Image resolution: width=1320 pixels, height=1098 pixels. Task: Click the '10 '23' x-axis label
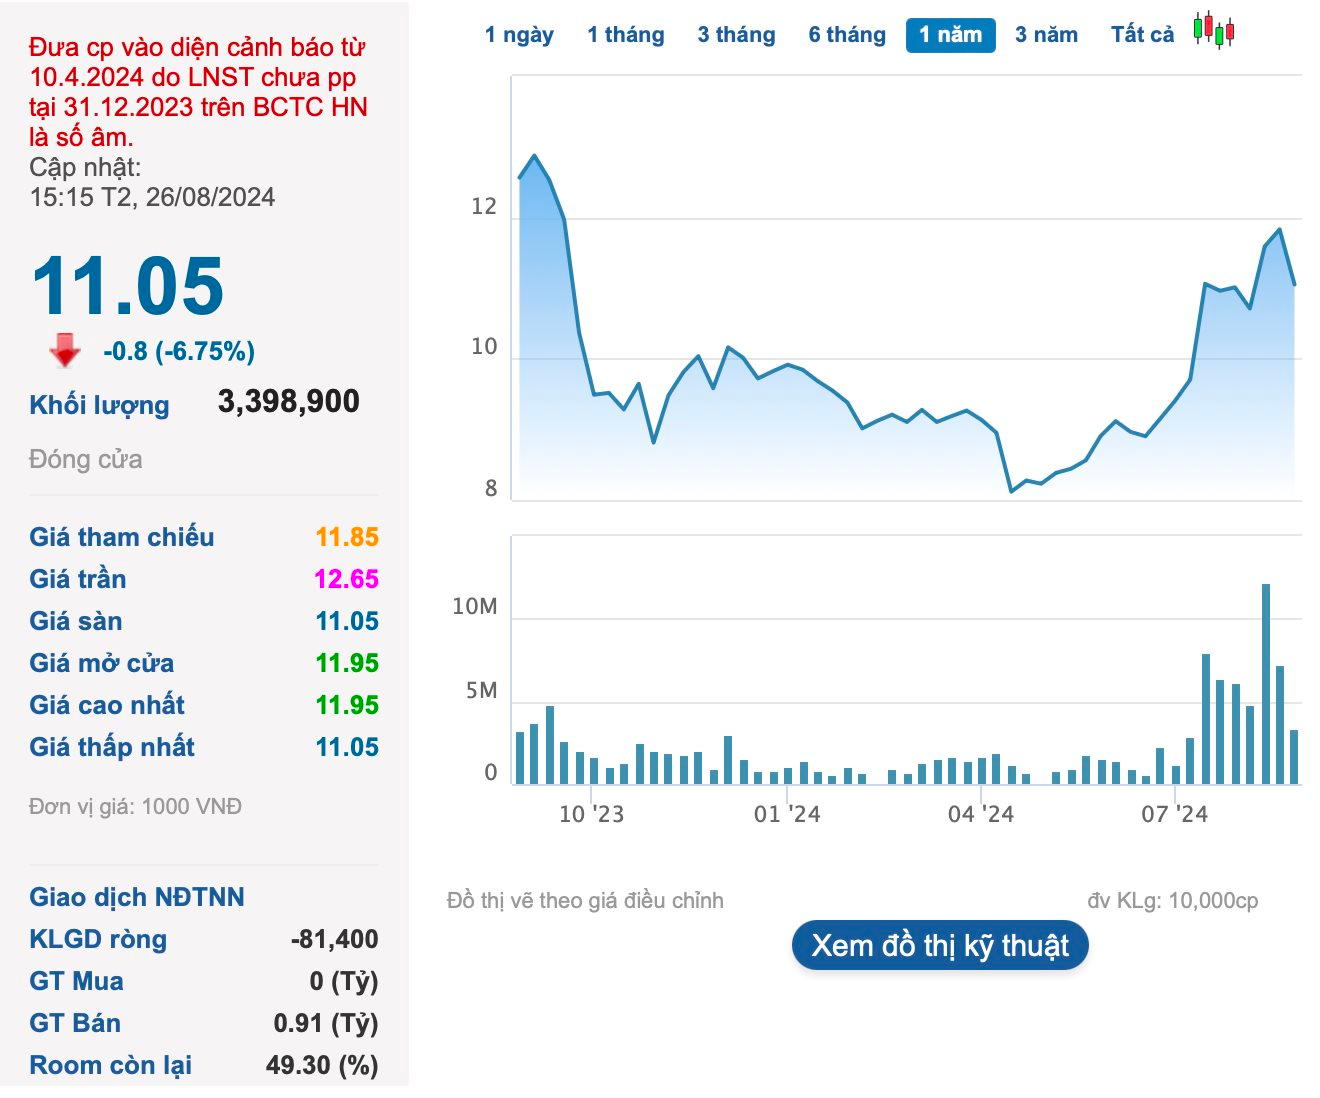(591, 814)
